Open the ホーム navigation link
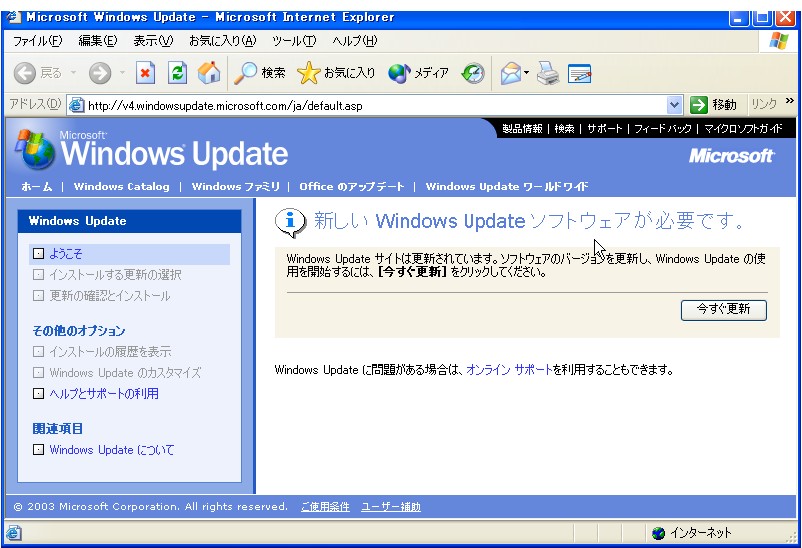Image resolution: width=802 pixels, height=548 pixels. (x=37, y=187)
